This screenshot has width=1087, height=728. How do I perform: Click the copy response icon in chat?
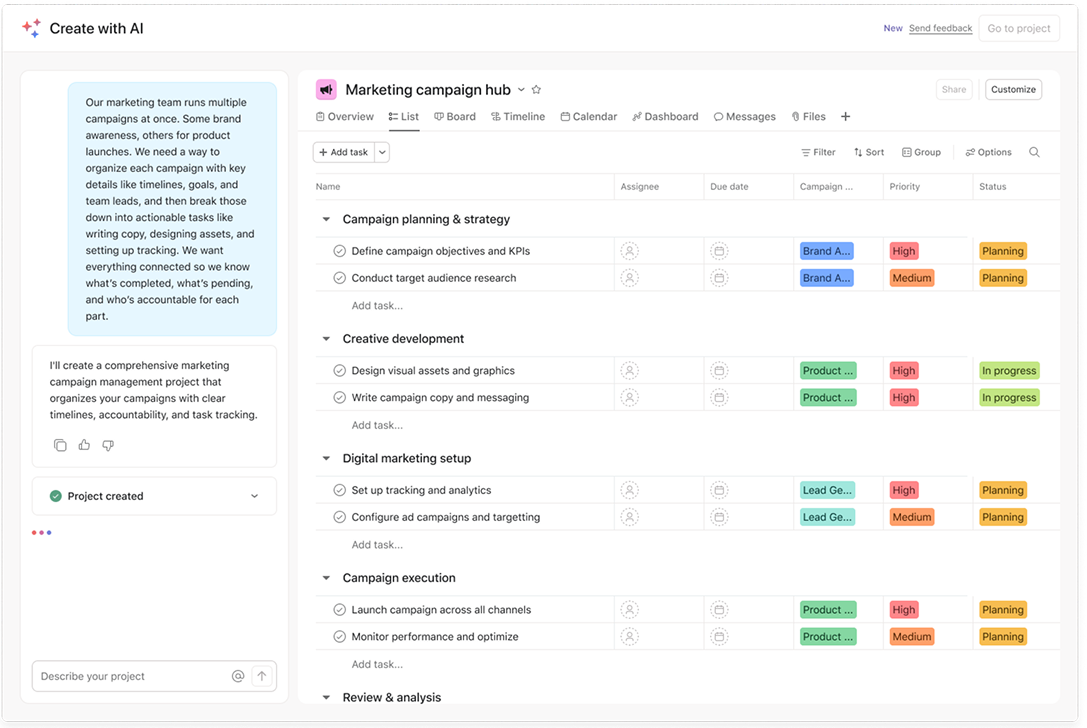tap(60, 445)
